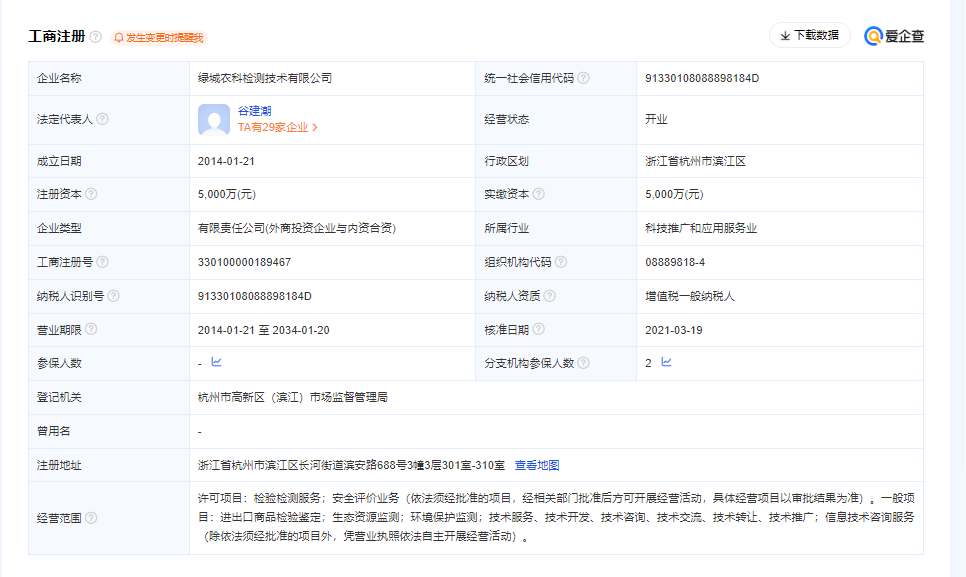Click 谷建潮 avatar thumbnail
This screenshot has width=966, height=577.
click(x=214, y=119)
